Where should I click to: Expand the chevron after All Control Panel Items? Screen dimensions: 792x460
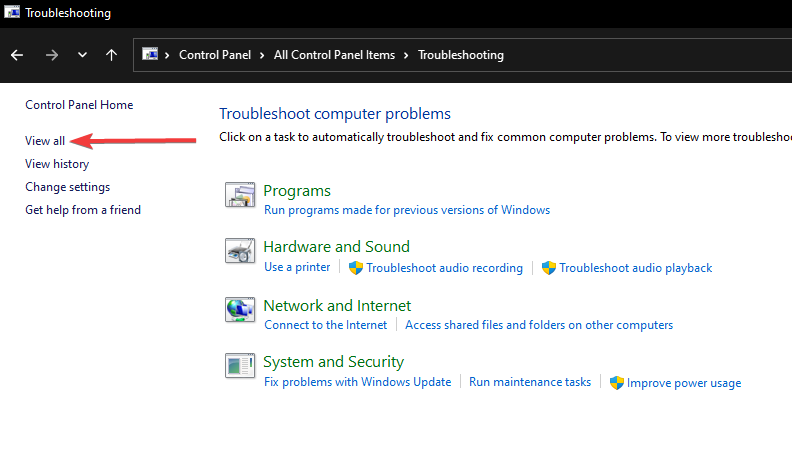[407, 55]
